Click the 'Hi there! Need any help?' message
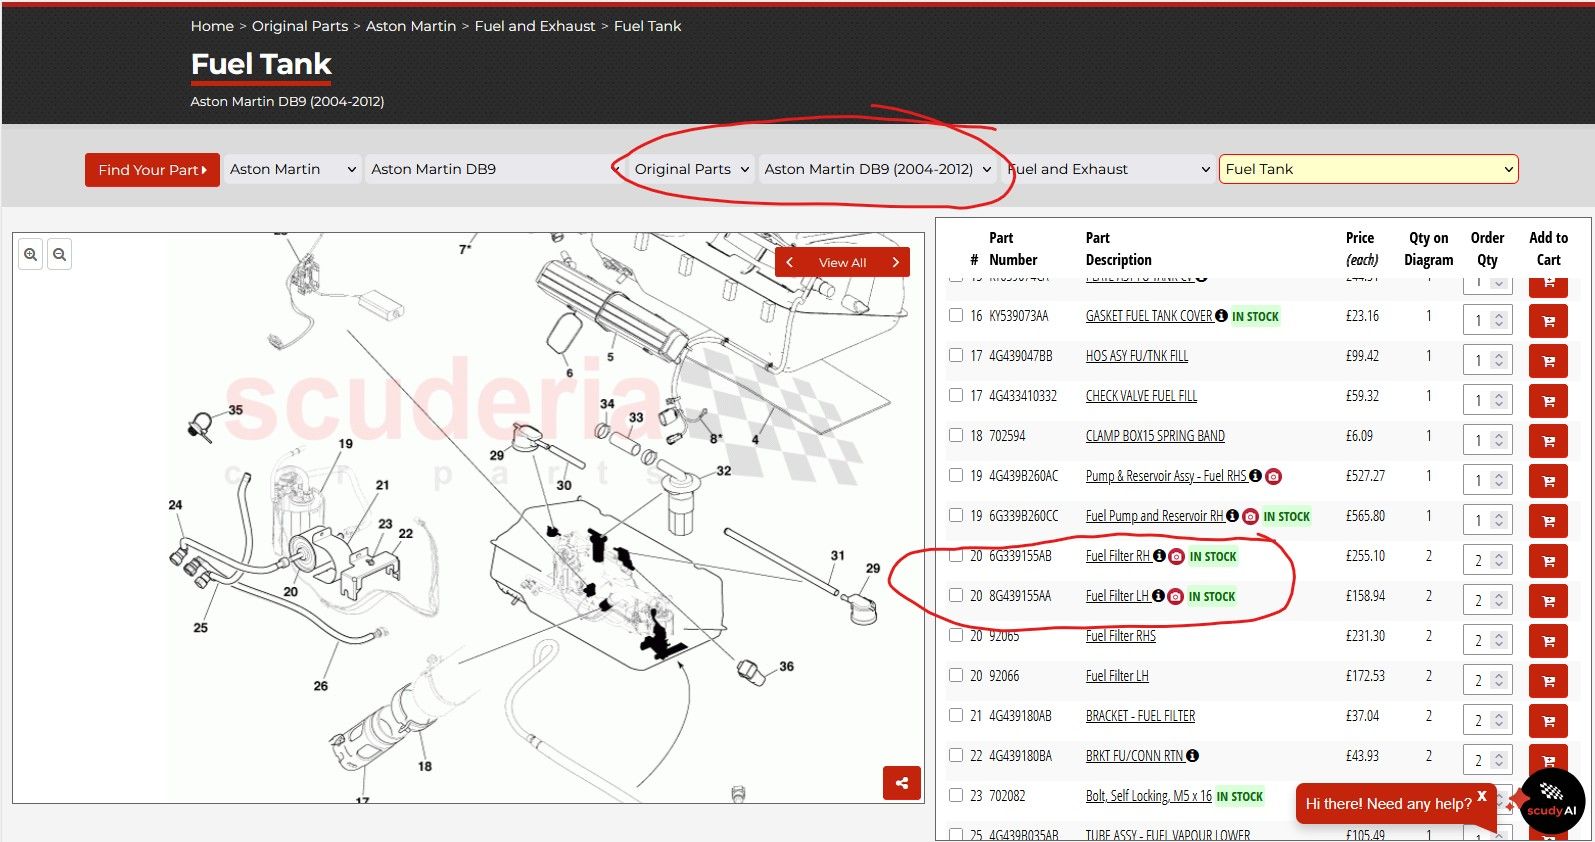 click(1388, 804)
